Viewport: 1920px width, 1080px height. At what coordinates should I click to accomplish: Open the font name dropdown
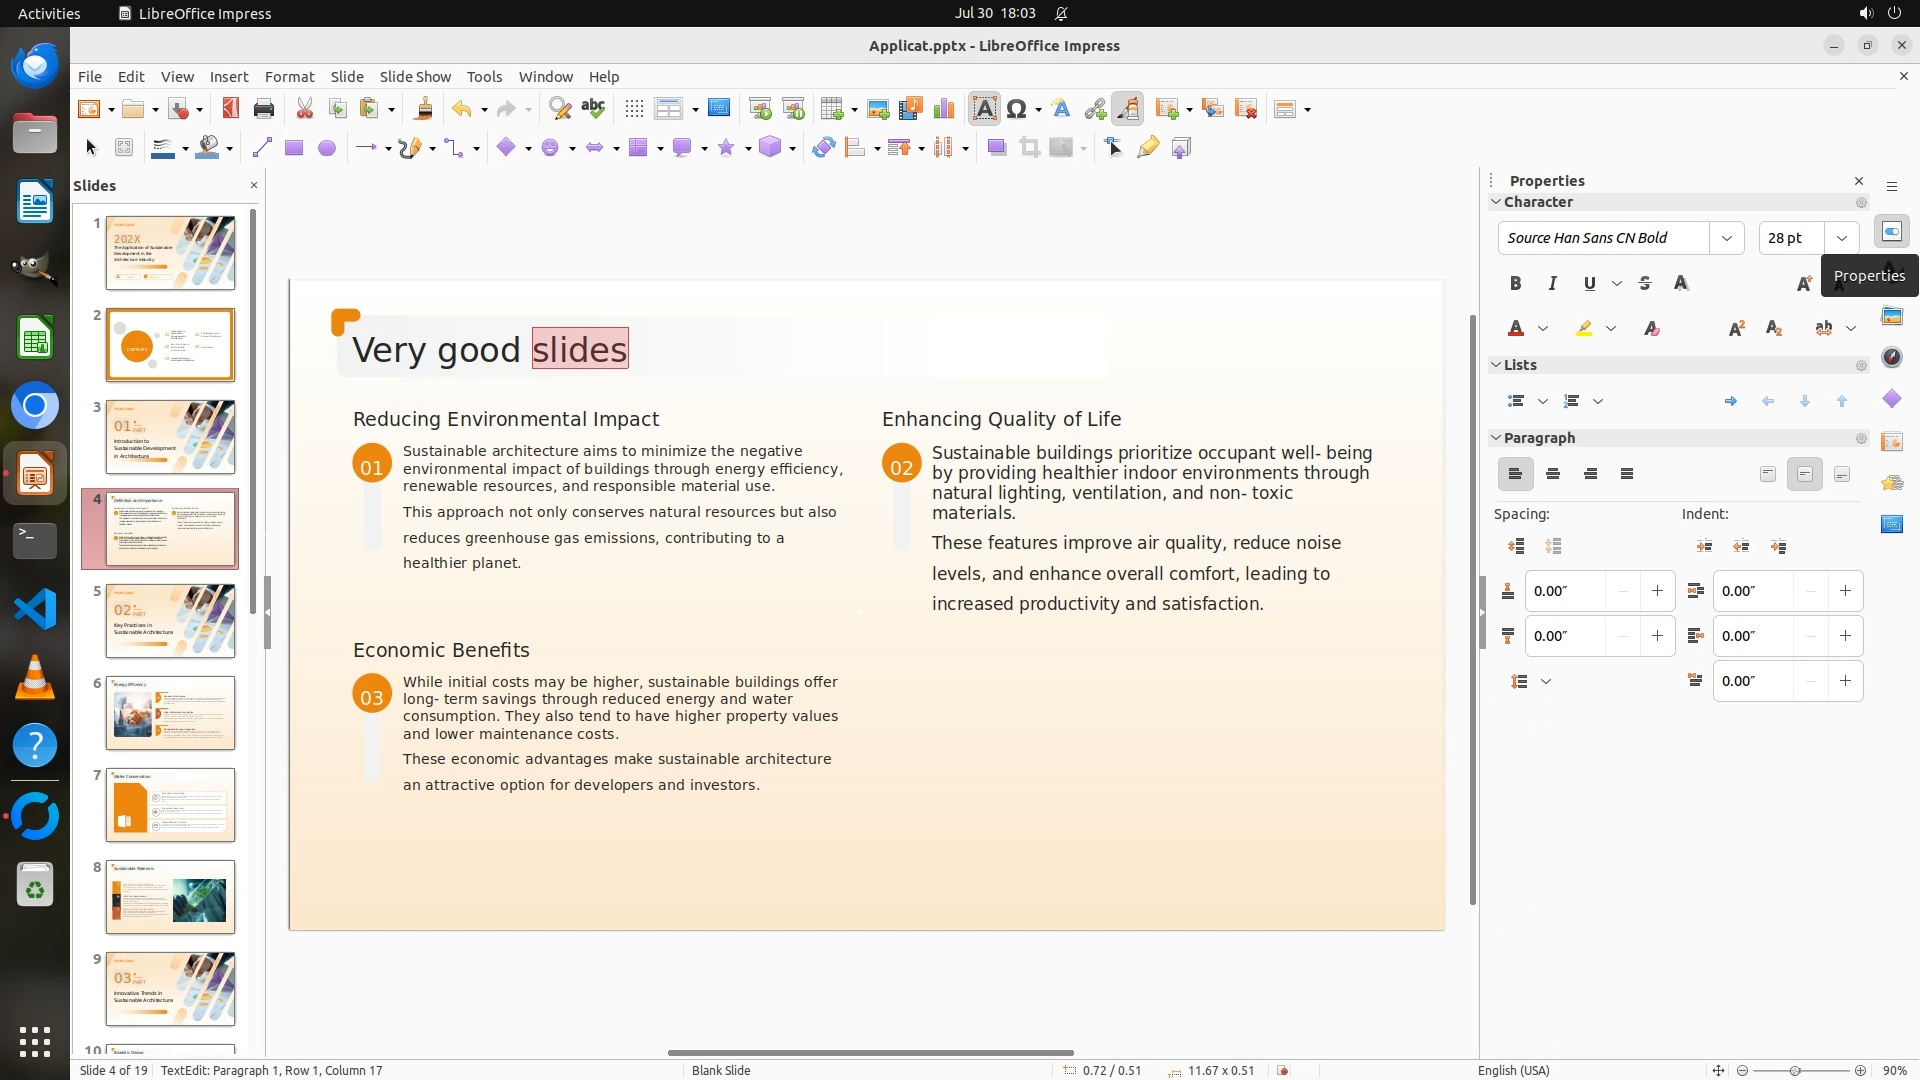[x=1726, y=238]
